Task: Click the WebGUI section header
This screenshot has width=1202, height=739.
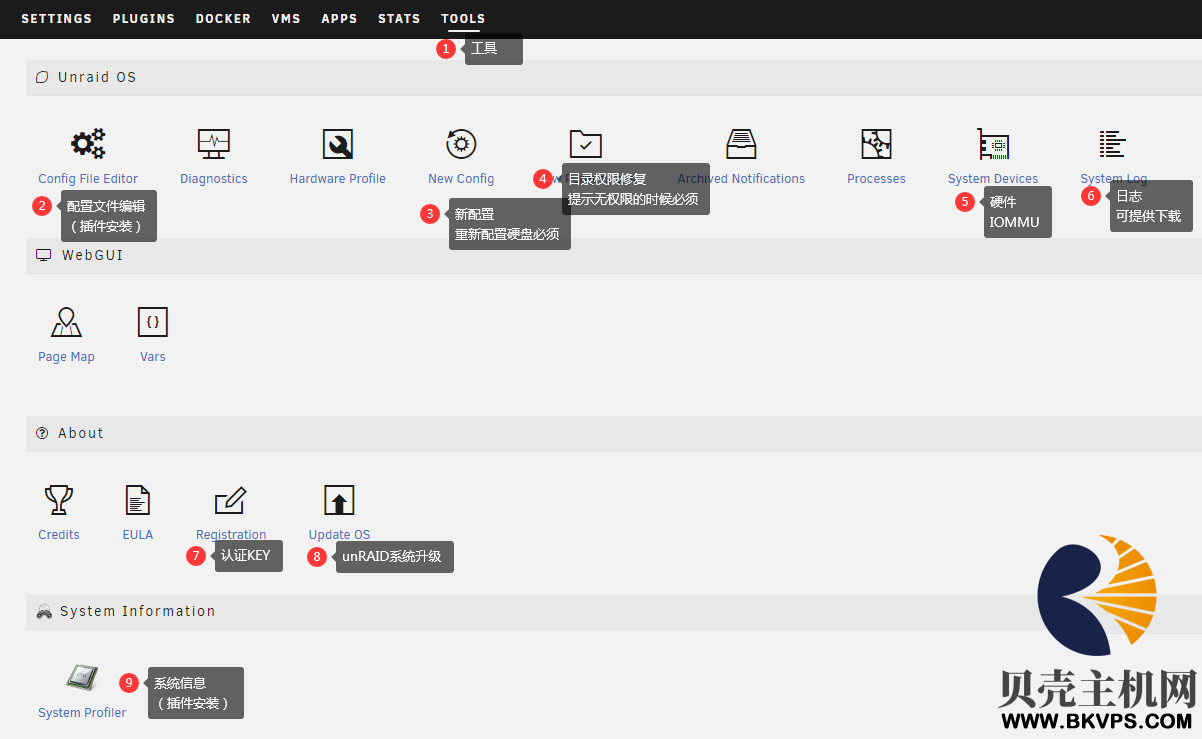Action: [x=614, y=256]
